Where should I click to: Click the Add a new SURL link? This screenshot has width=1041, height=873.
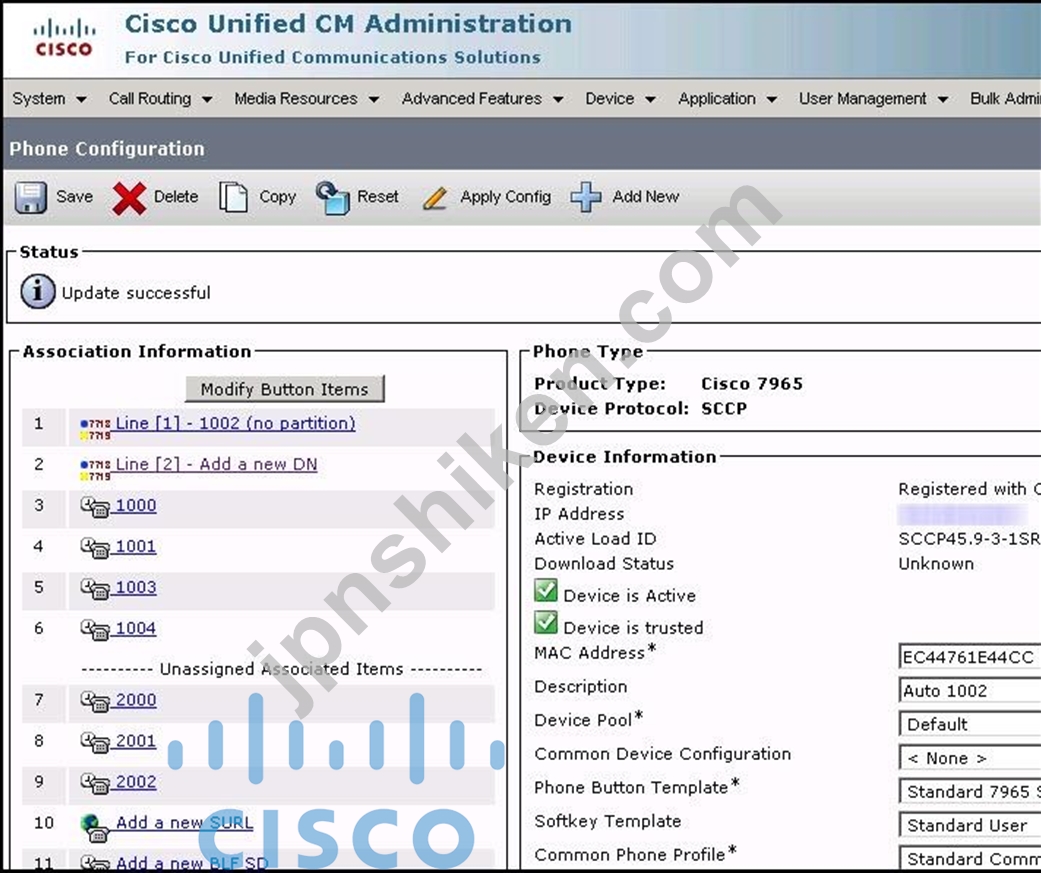coord(185,823)
